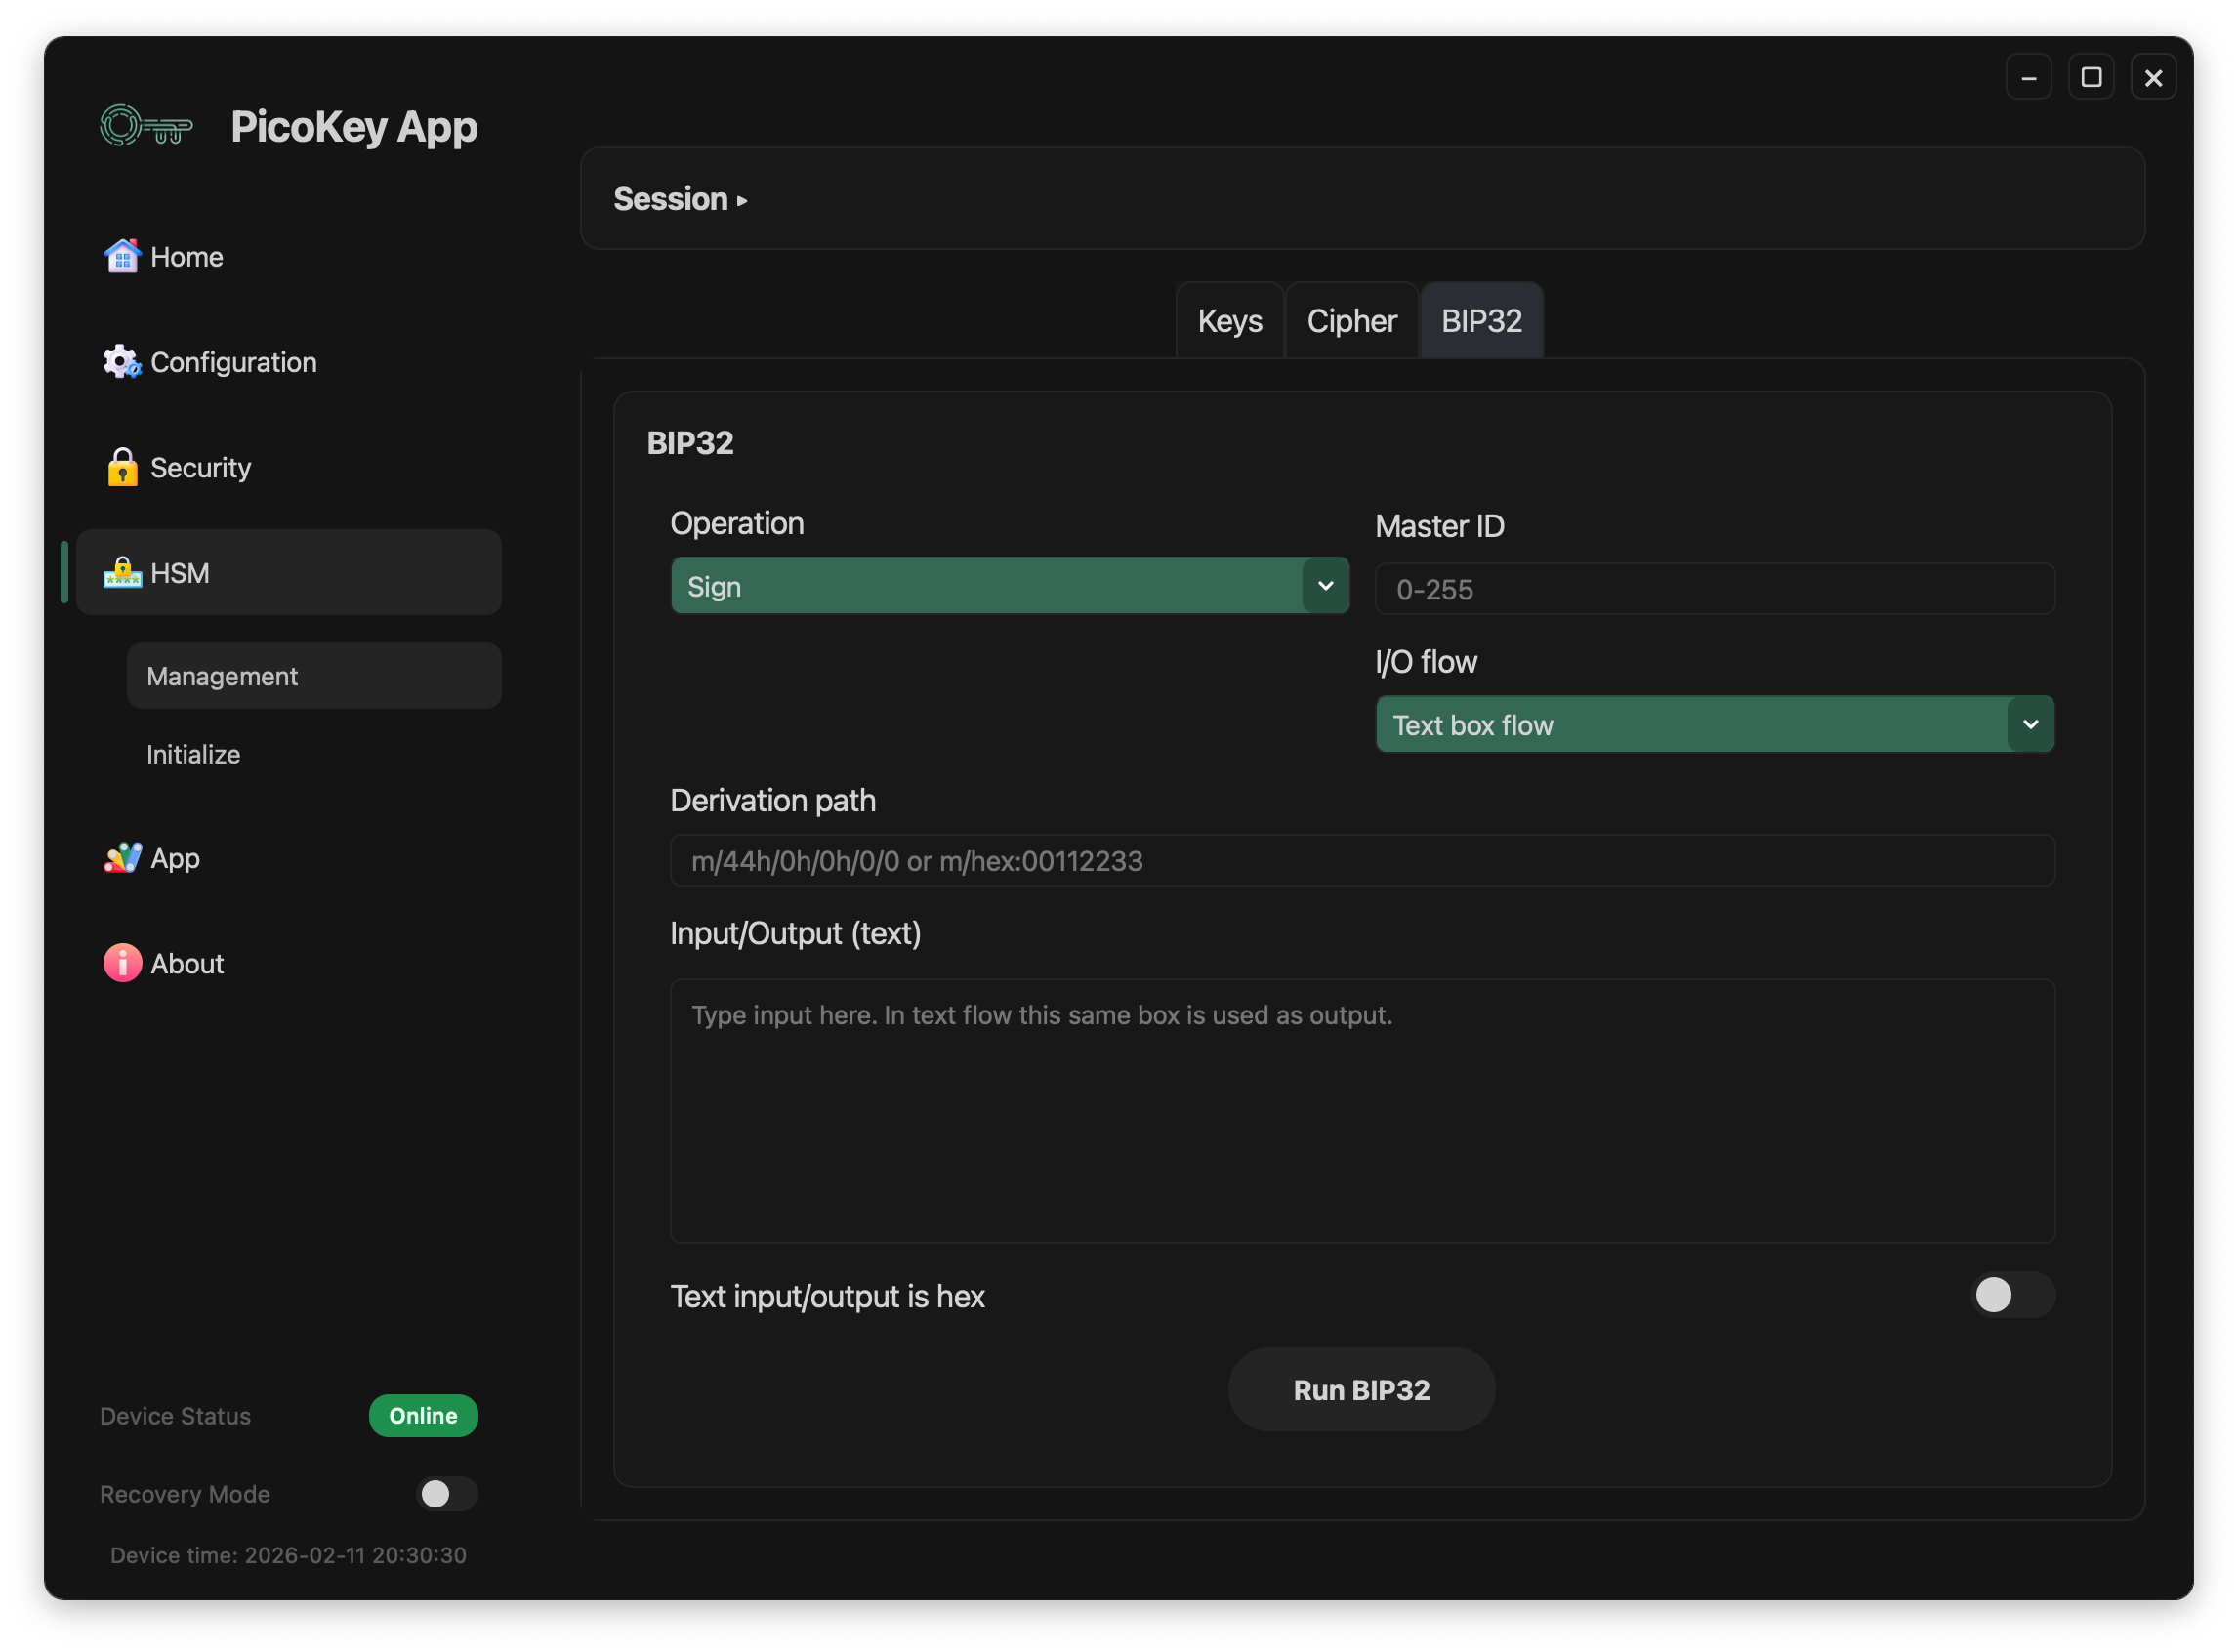Screen dimensions: 2238x1652
Task: Expand the Session section
Action: (680, 199)
